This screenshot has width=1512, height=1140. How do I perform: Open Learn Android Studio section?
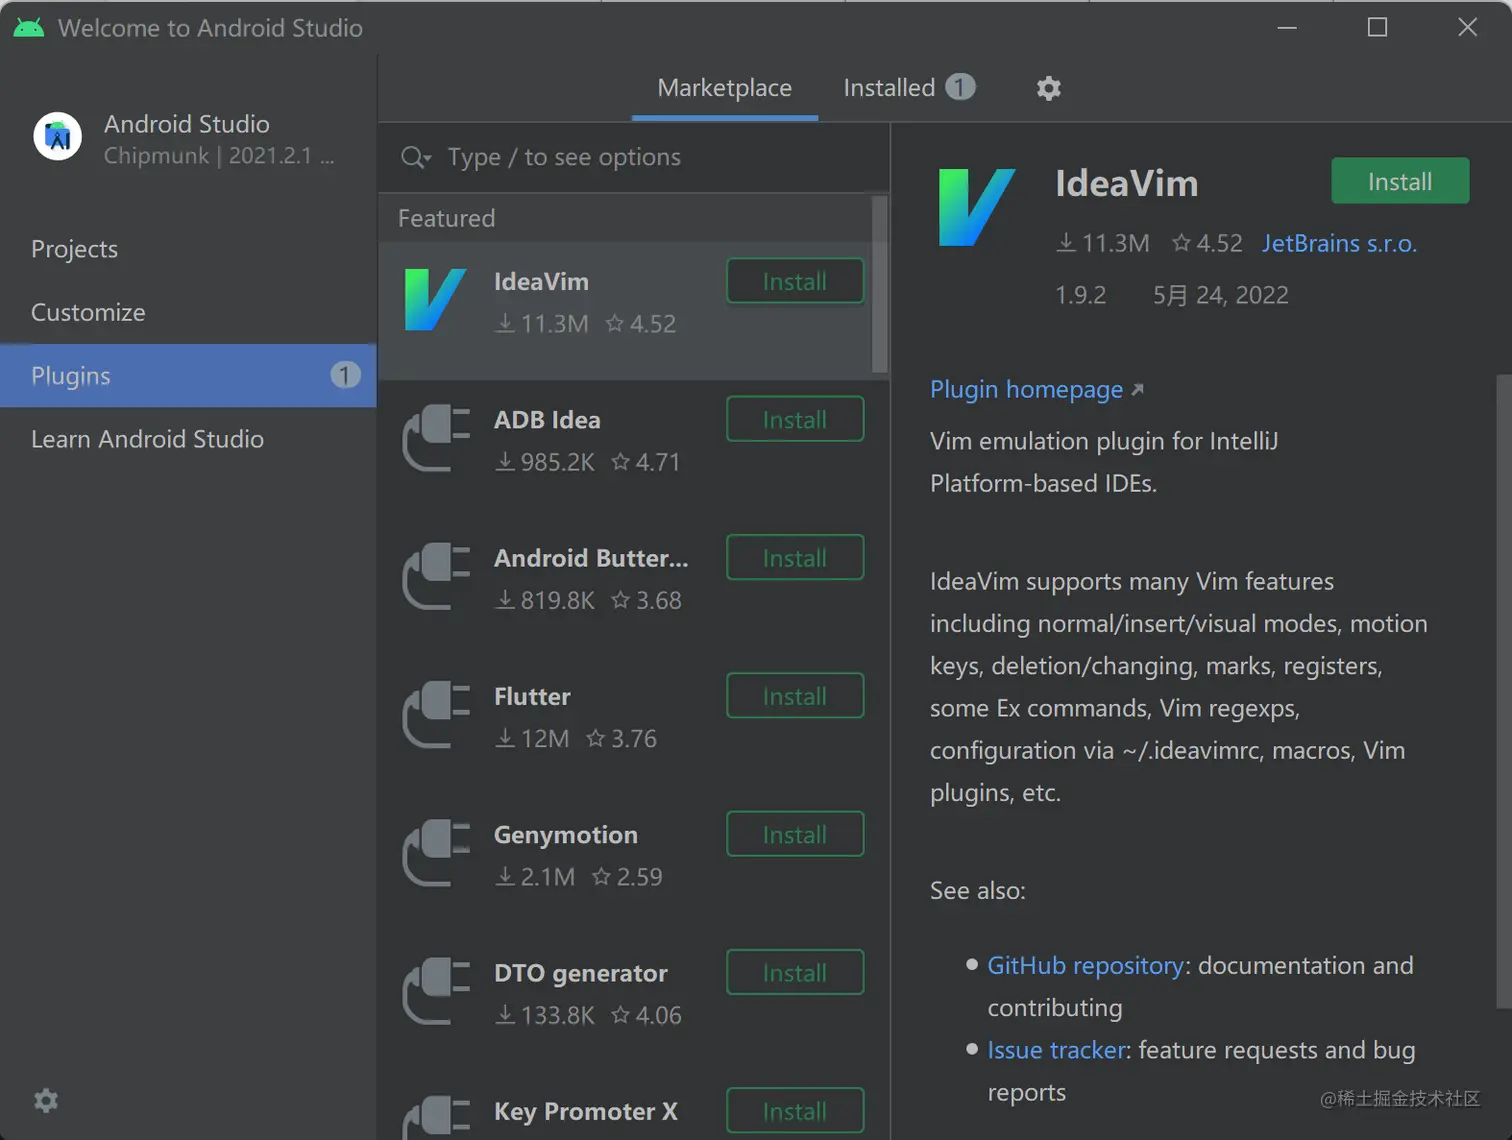pos(188,439)
